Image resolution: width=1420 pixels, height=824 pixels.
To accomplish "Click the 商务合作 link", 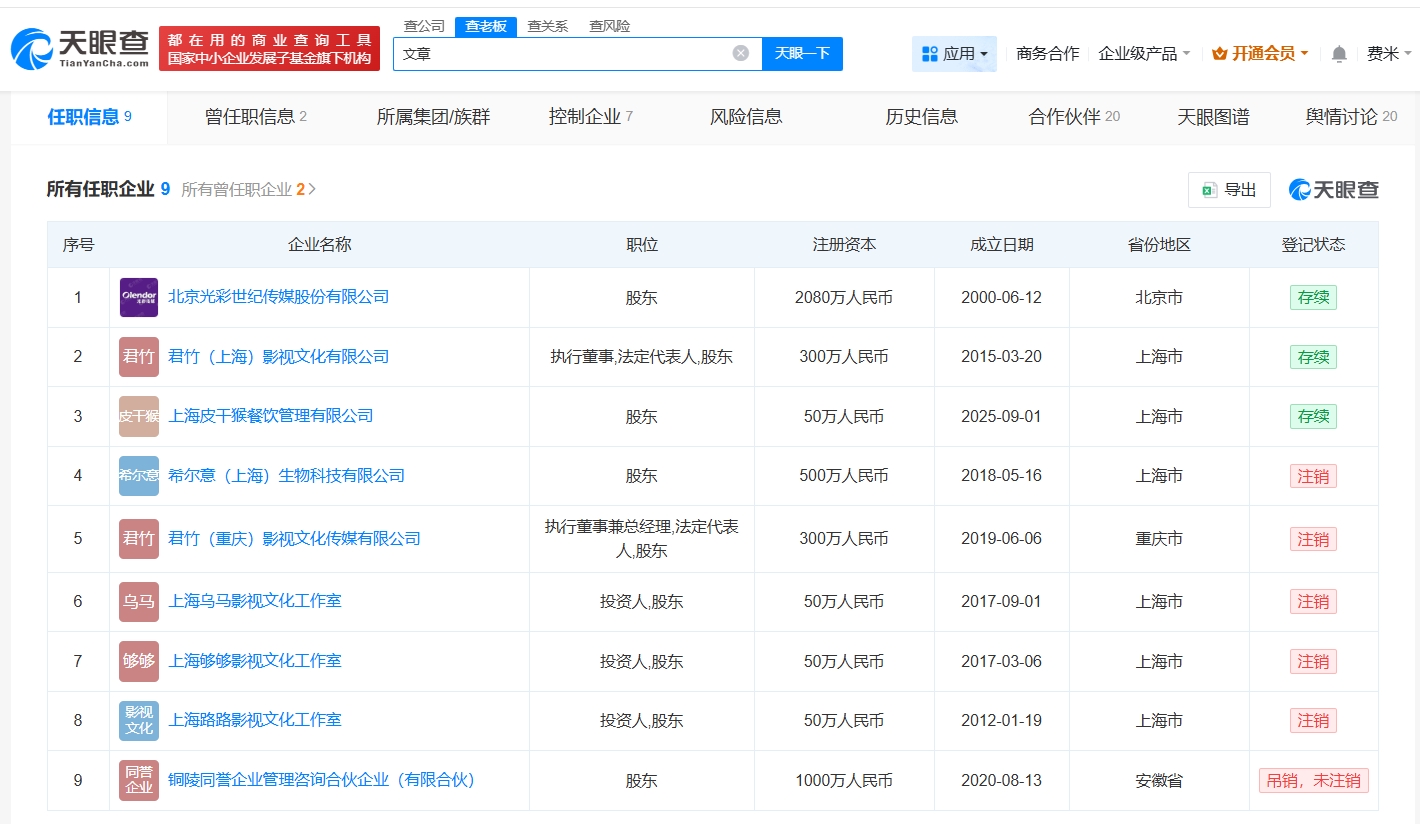I will [x=1047, y=54].
